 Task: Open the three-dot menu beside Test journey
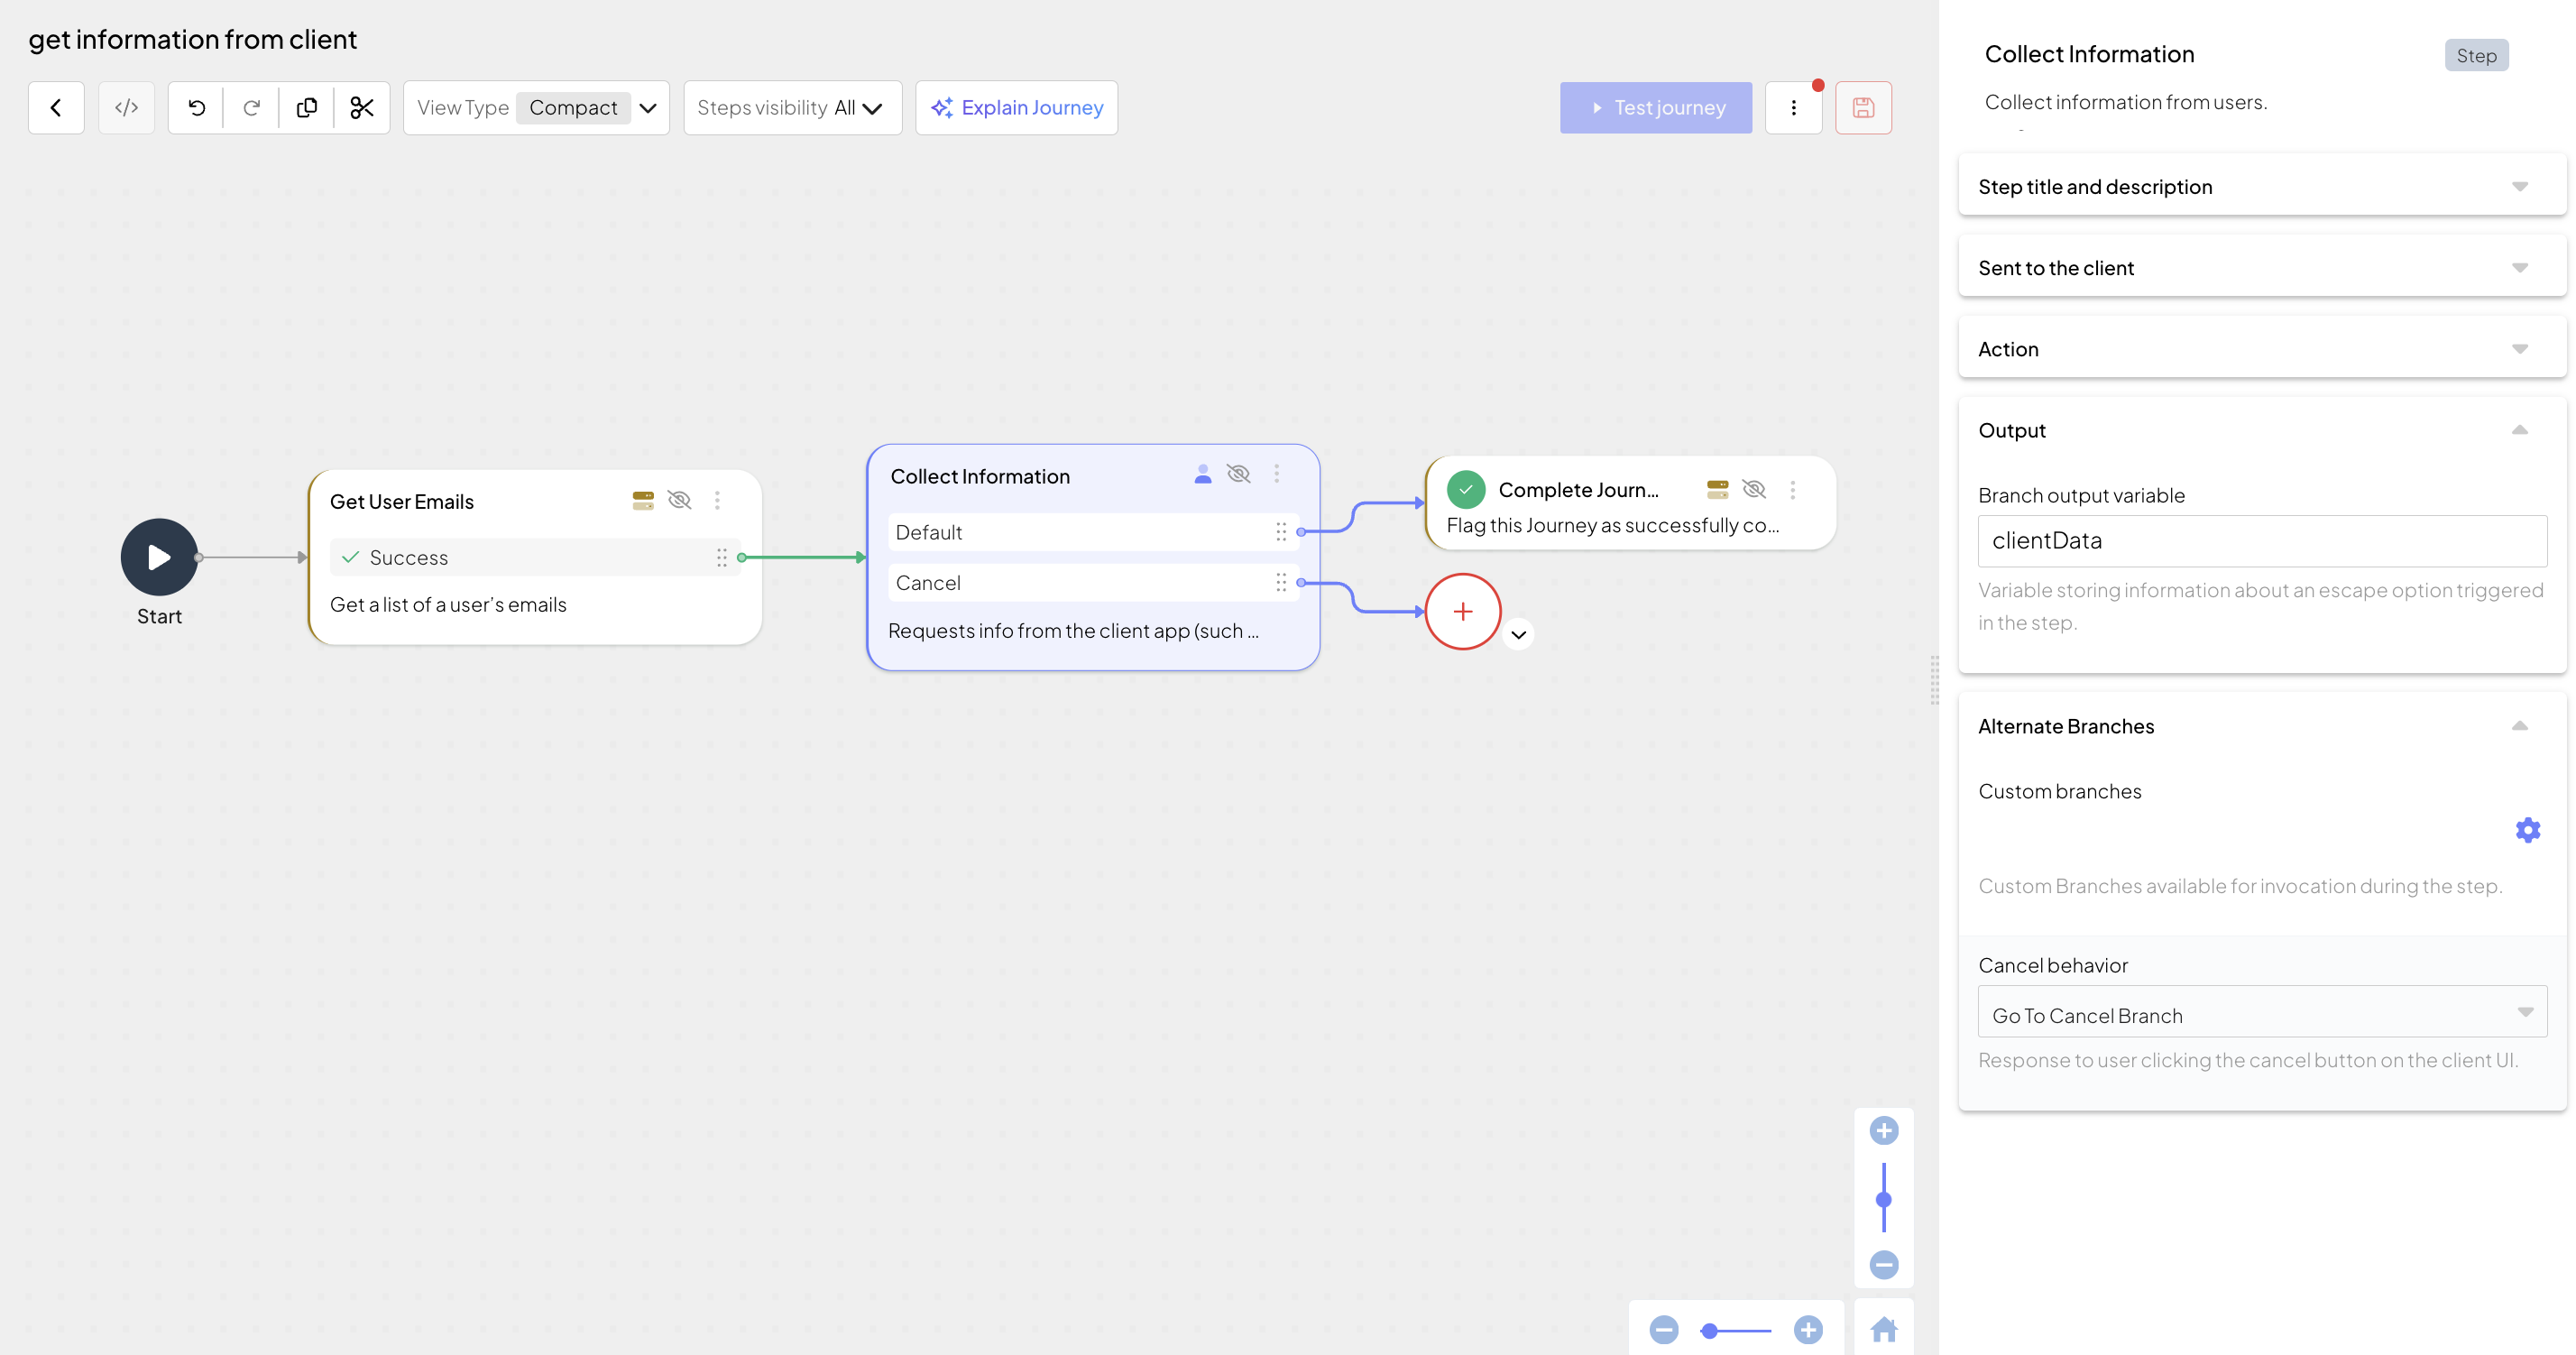click(x=1793, y=108)
